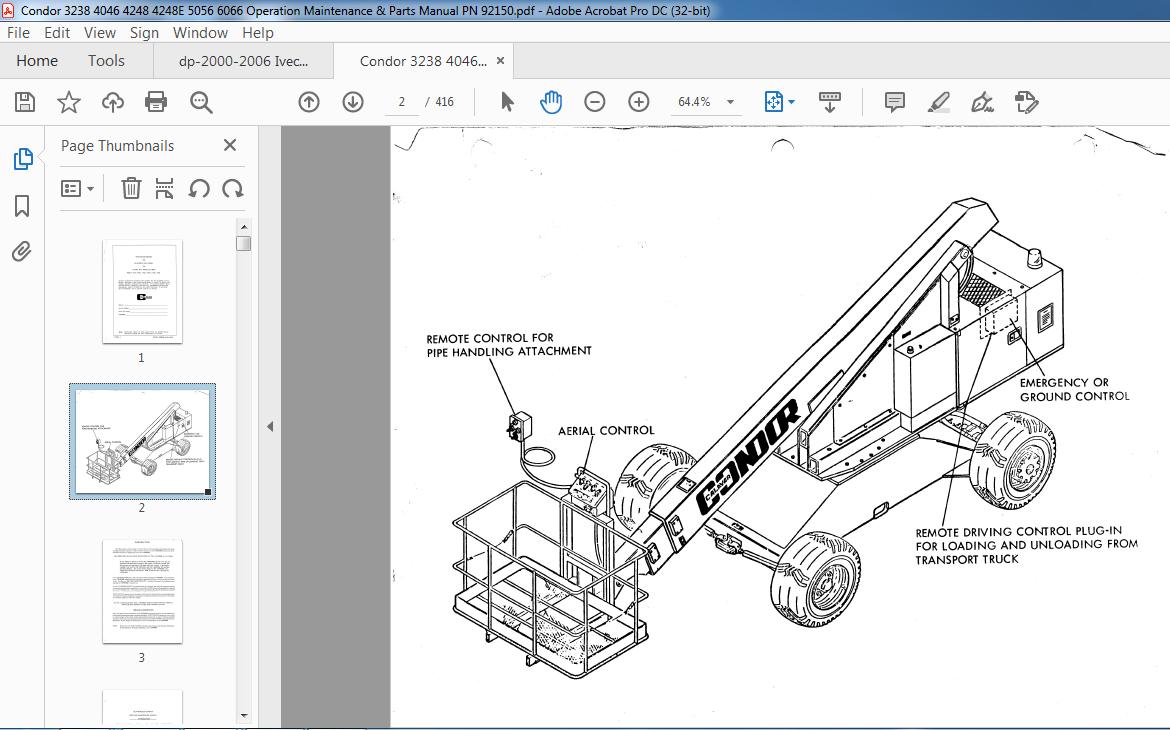Screen dimensions: 1170x730
Task: Switch to the dp-2000-2006 Iveco document tab
Action: (x=243, y=61)
